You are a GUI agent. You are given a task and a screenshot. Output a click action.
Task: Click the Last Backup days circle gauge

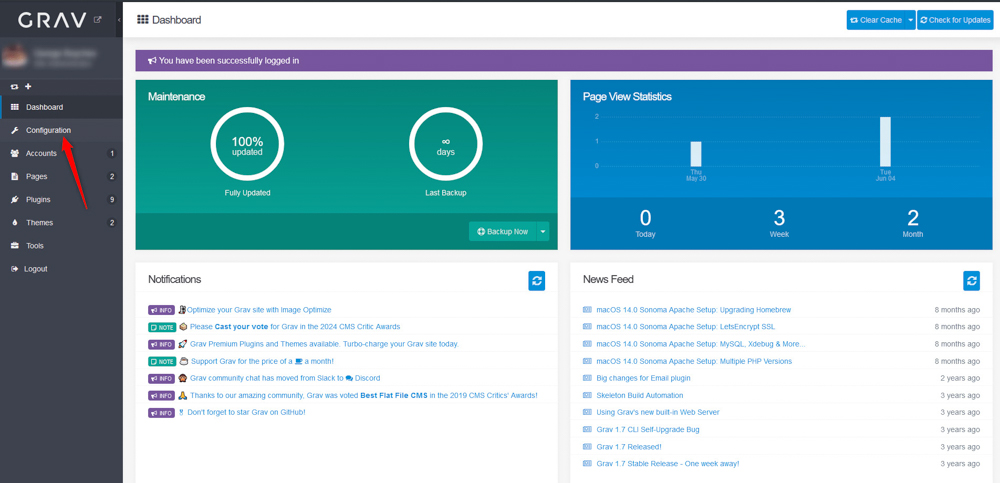click(446, 145)
